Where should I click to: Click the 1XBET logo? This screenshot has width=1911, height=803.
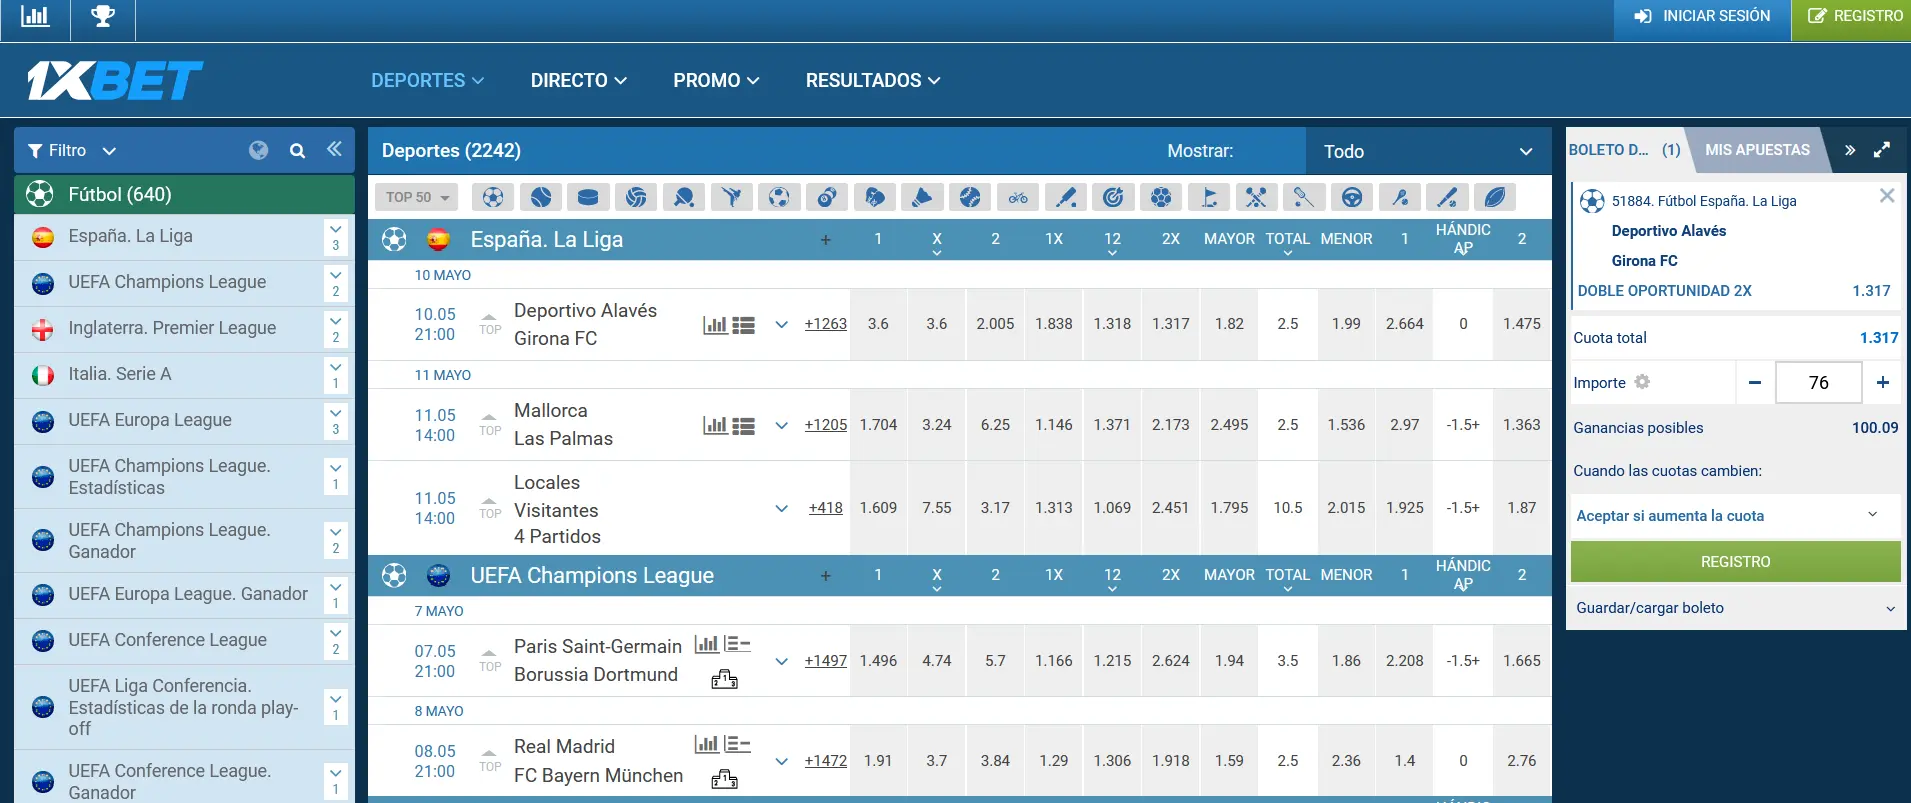[x=114, y=81]
